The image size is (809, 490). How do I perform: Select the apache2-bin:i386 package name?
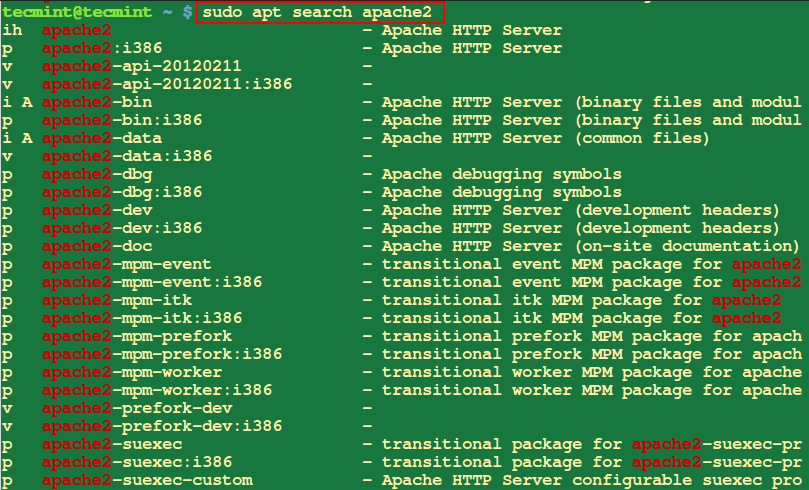point(122,120)
